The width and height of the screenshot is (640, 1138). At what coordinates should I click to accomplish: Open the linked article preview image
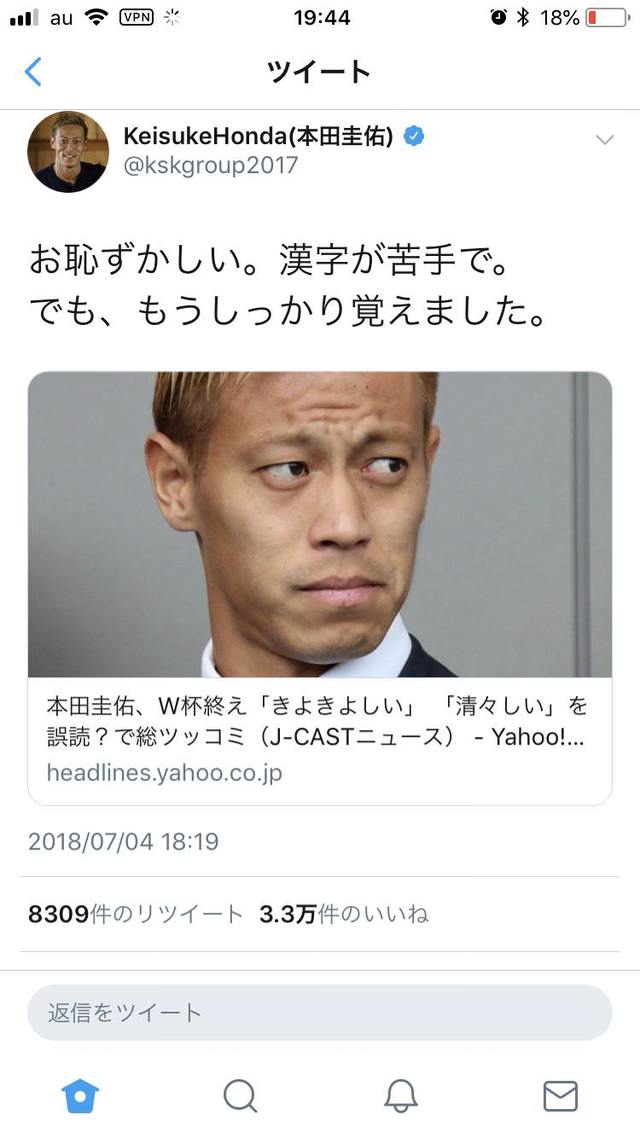click(320, 525)
